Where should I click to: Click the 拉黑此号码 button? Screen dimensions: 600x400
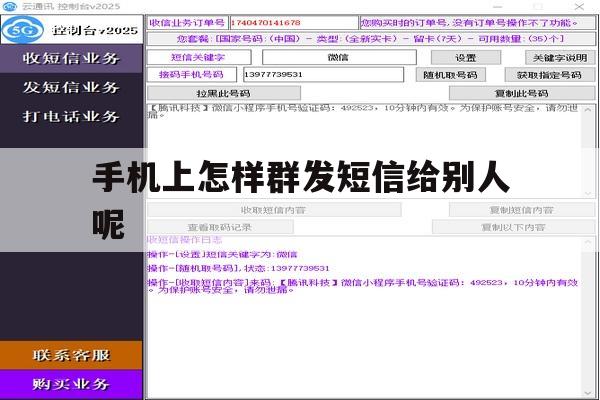coord(224,93)
